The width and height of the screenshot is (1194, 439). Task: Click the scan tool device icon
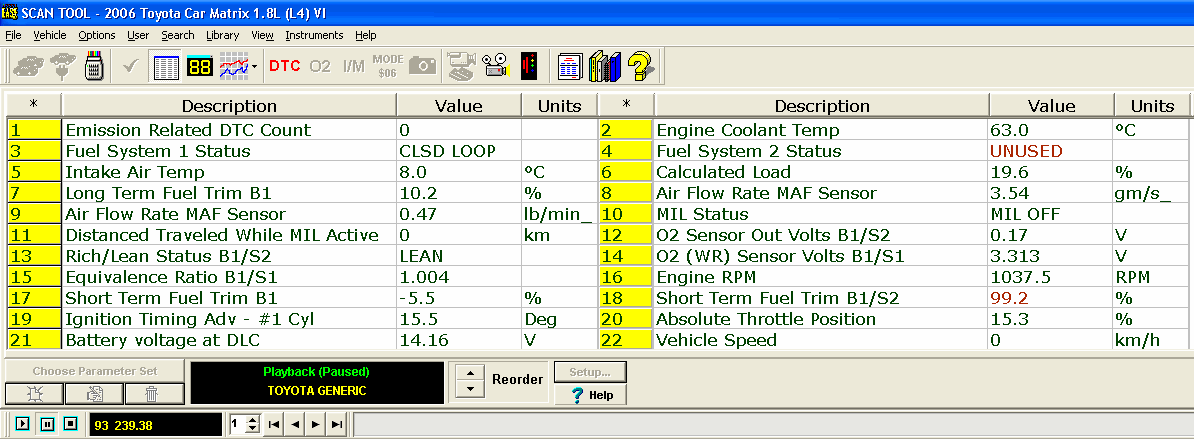coord(94,66)
